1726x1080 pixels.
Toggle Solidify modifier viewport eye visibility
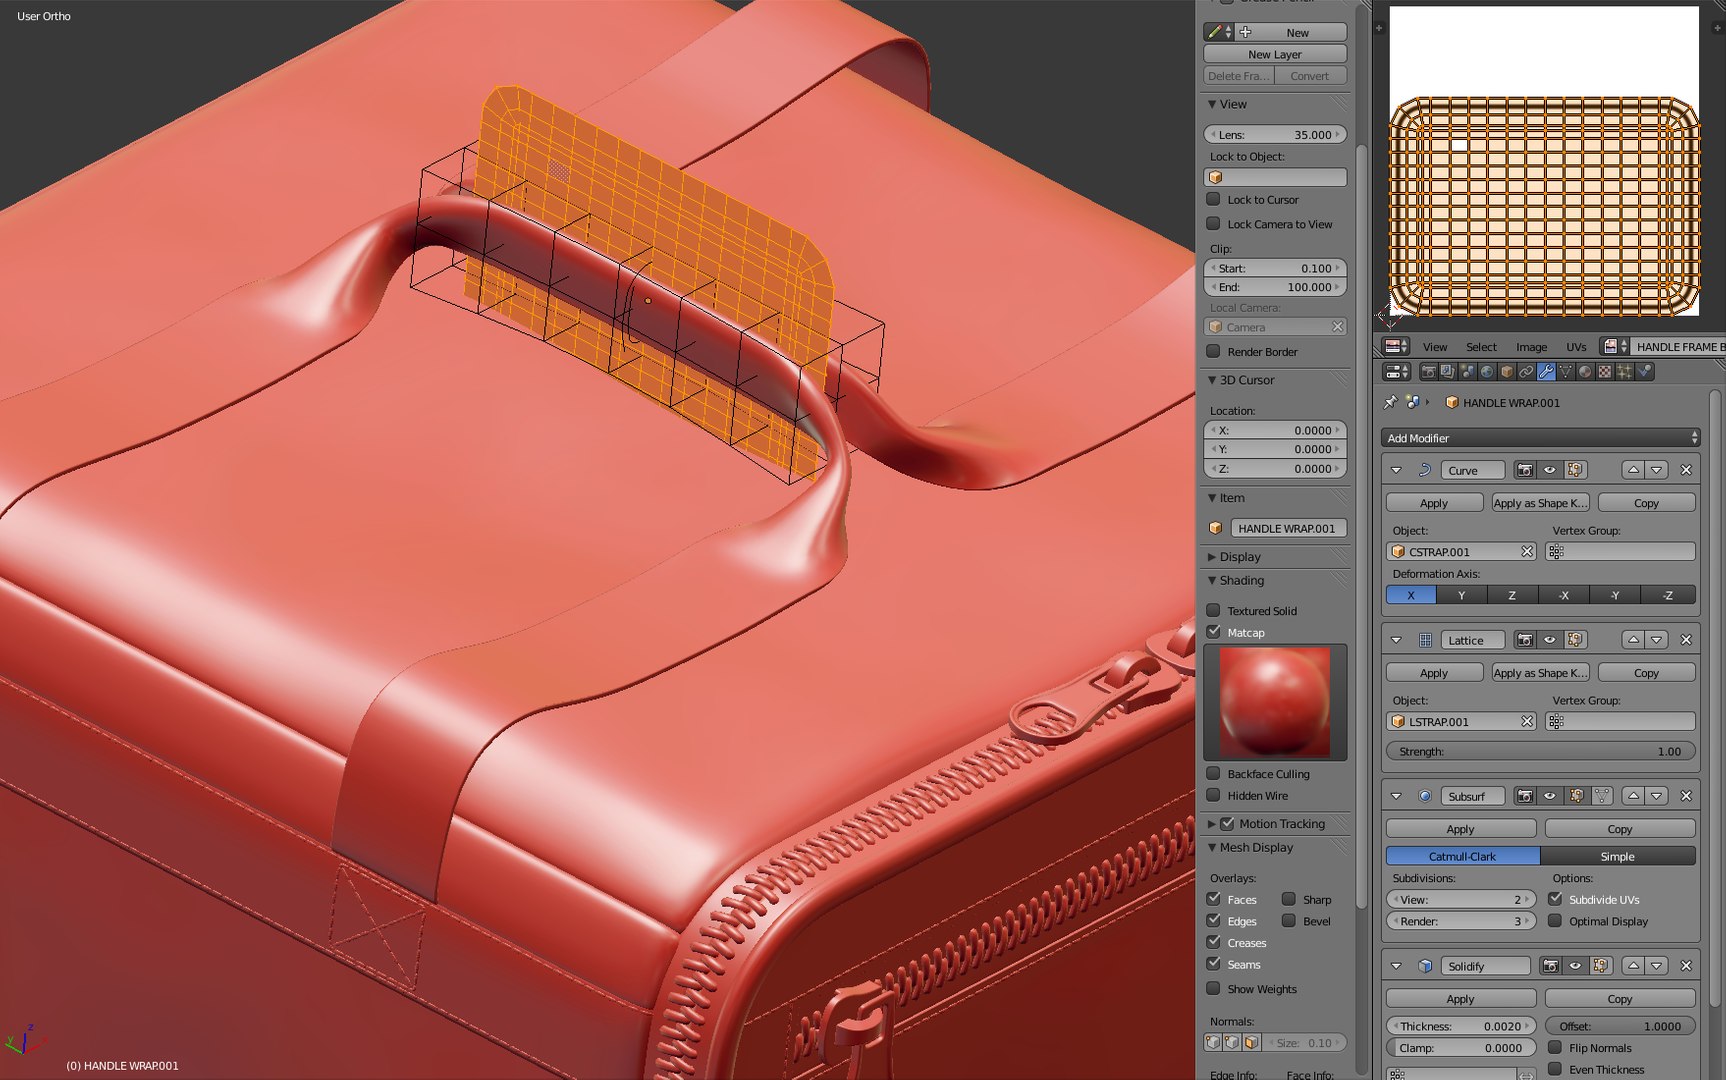1575,966
